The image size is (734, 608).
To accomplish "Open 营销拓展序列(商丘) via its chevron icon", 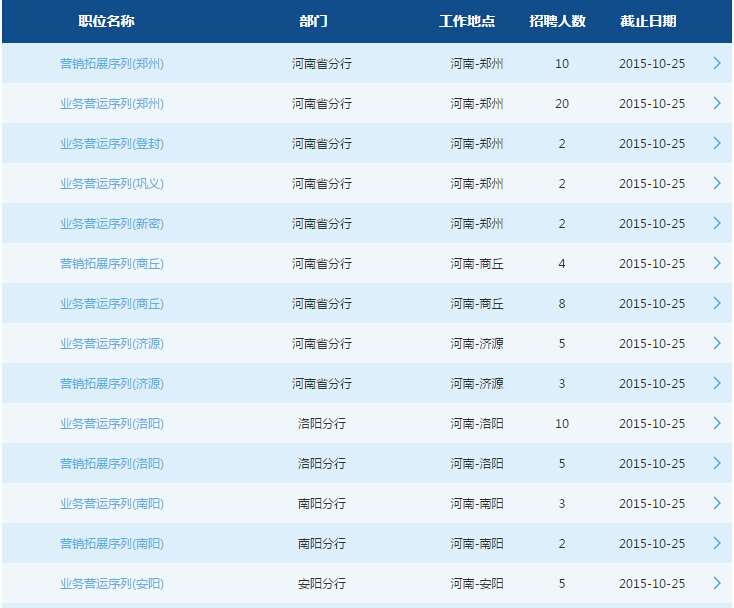I will [x=716, y=263].
